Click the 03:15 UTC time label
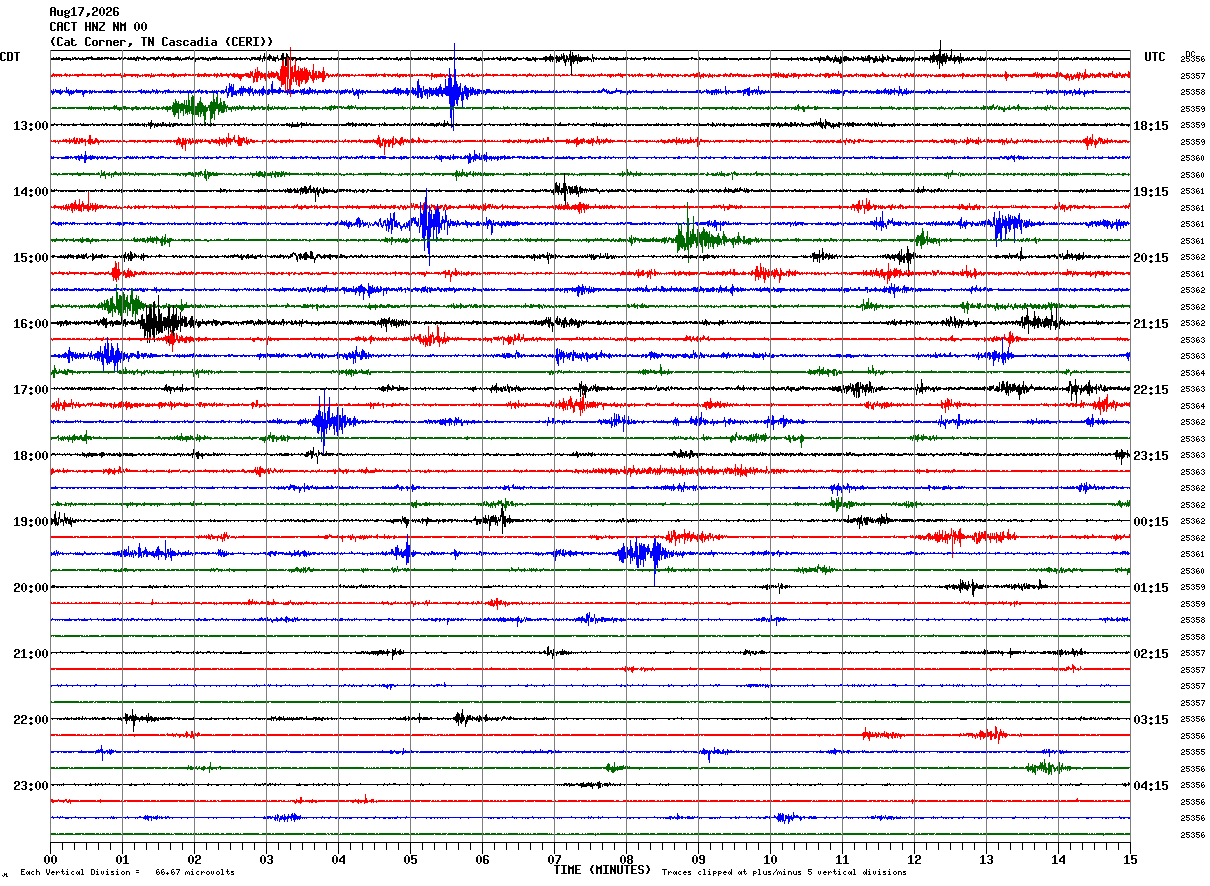 (x=1151, y=720)
